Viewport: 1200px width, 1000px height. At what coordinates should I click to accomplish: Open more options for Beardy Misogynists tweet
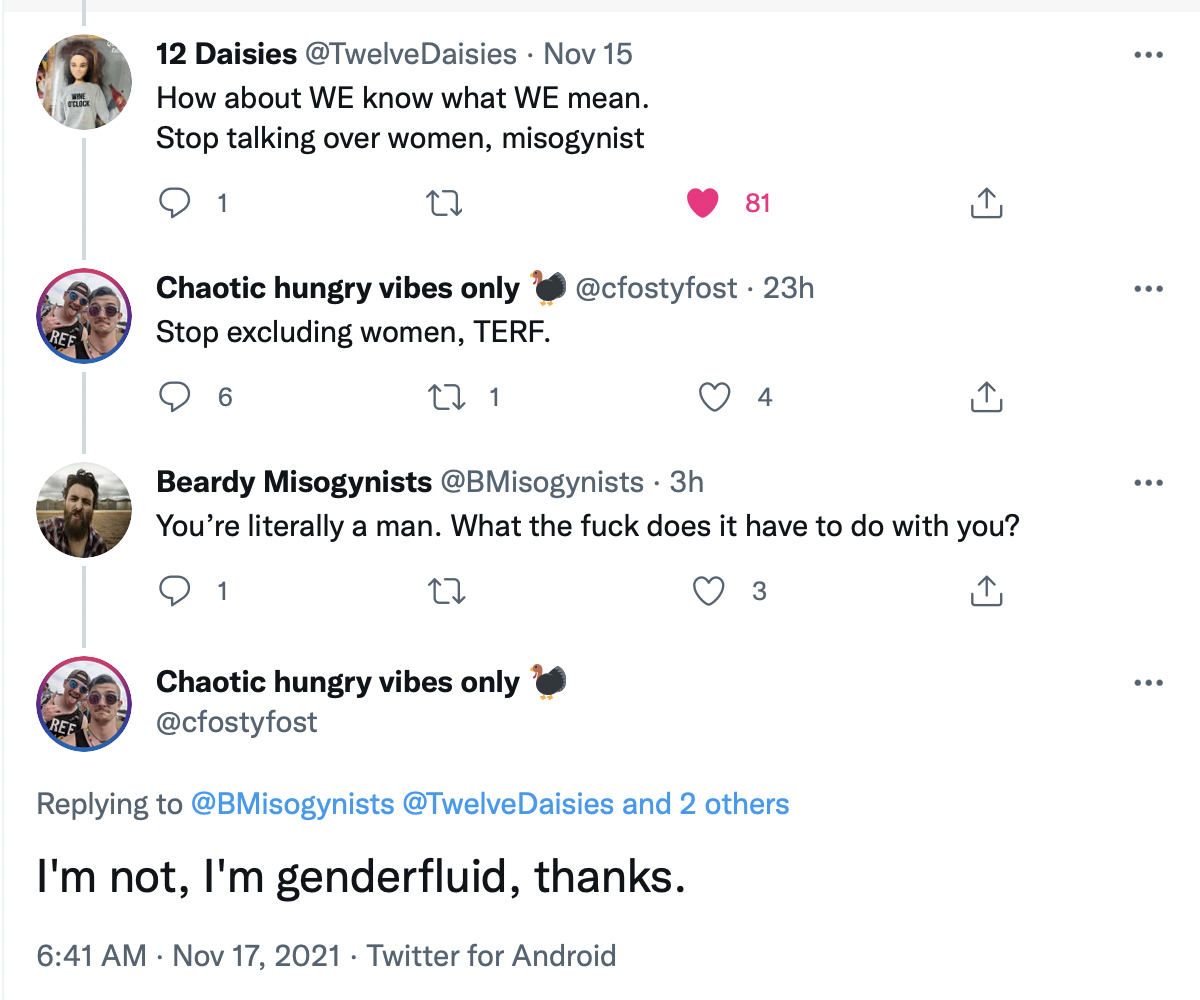pos(1148,483)
